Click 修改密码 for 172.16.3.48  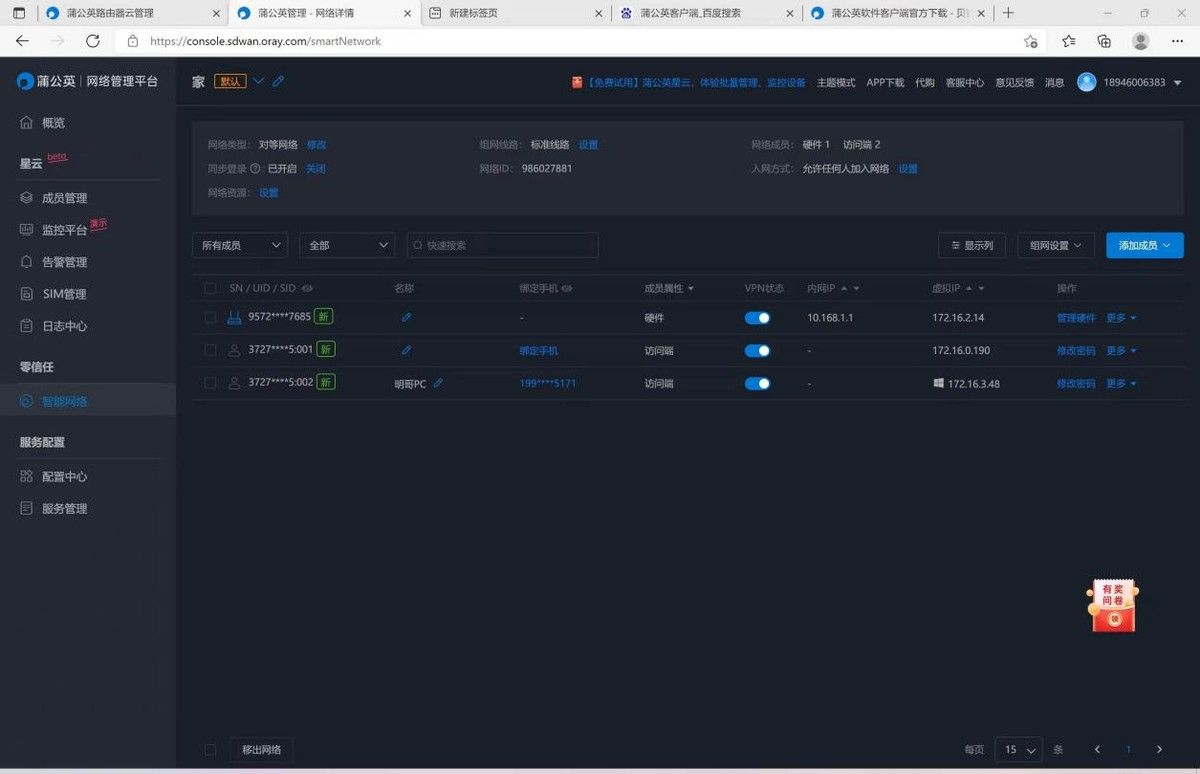point(1076,383)
